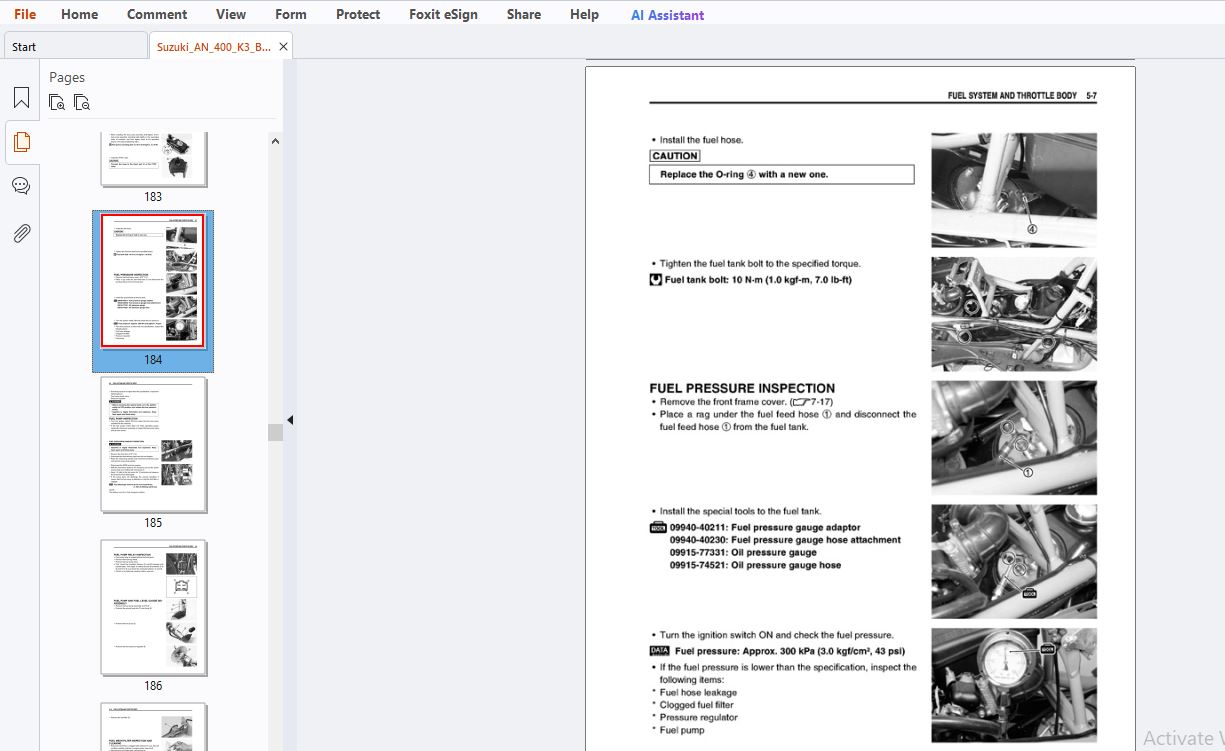1225x751 pixels.
Task: Jump to page 186 thumbnail
Action: [x=153, y=607]
